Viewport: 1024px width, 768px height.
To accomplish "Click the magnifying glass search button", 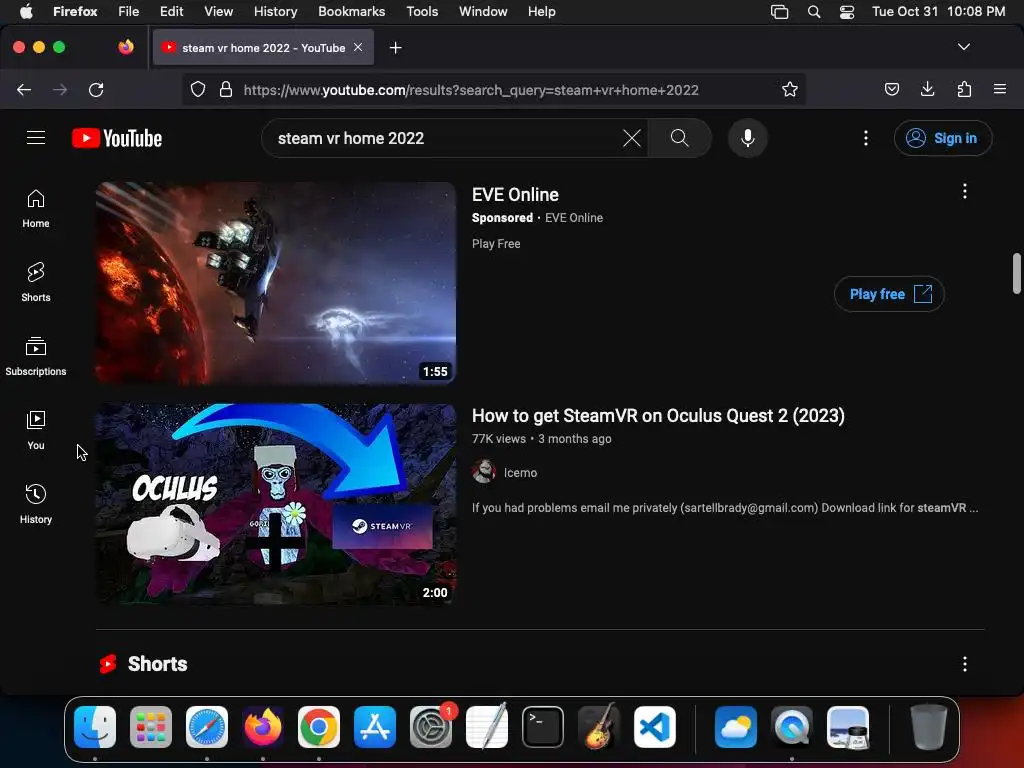I will [x=679, y=138].
